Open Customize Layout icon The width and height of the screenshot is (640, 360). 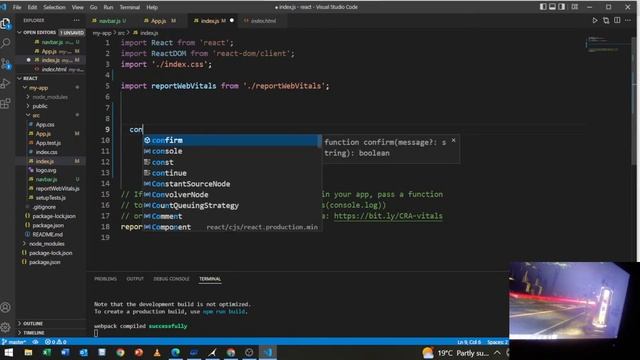[x=575, y=7]
